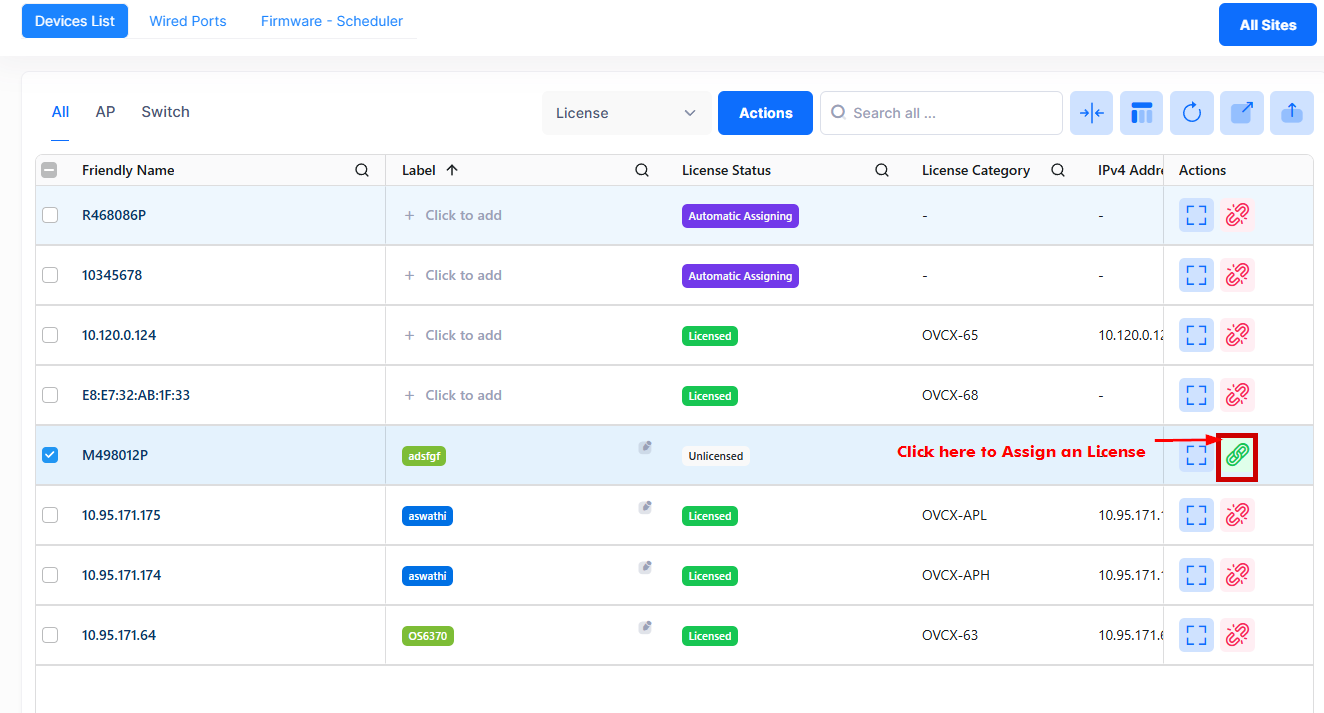Click unassign license icon for 10.120.0.124
Viewport: 1324px width, 713px height.
(1238, 335)
